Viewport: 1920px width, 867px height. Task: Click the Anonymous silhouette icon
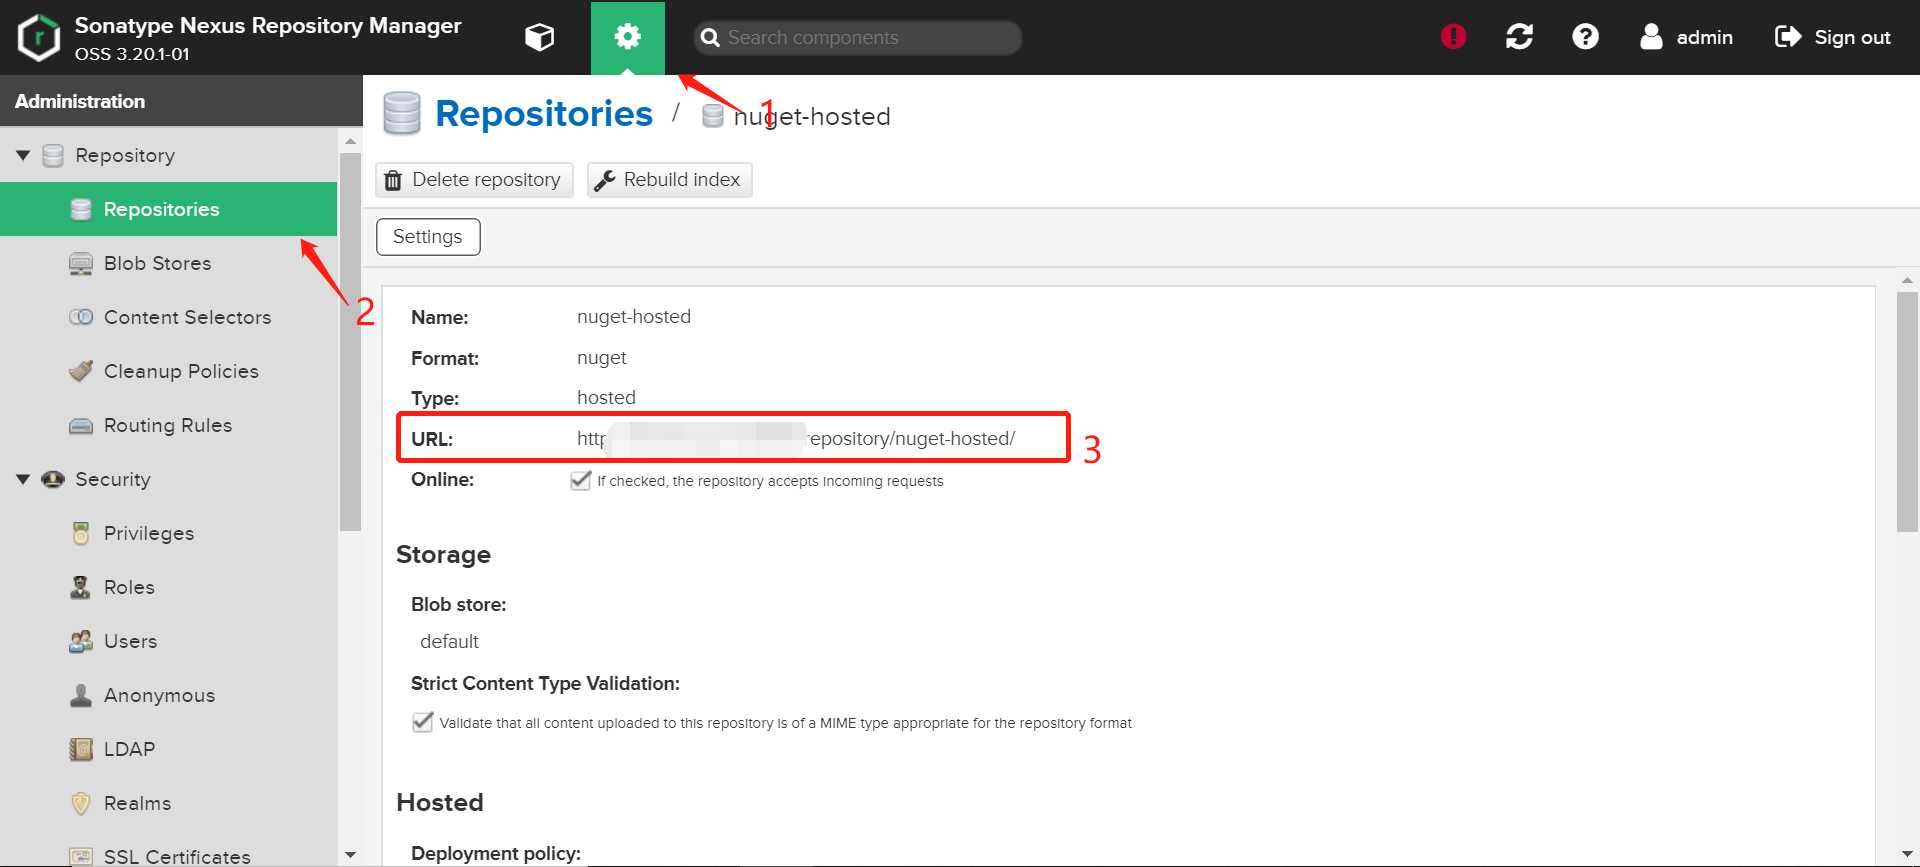click(x=81, y=695)
